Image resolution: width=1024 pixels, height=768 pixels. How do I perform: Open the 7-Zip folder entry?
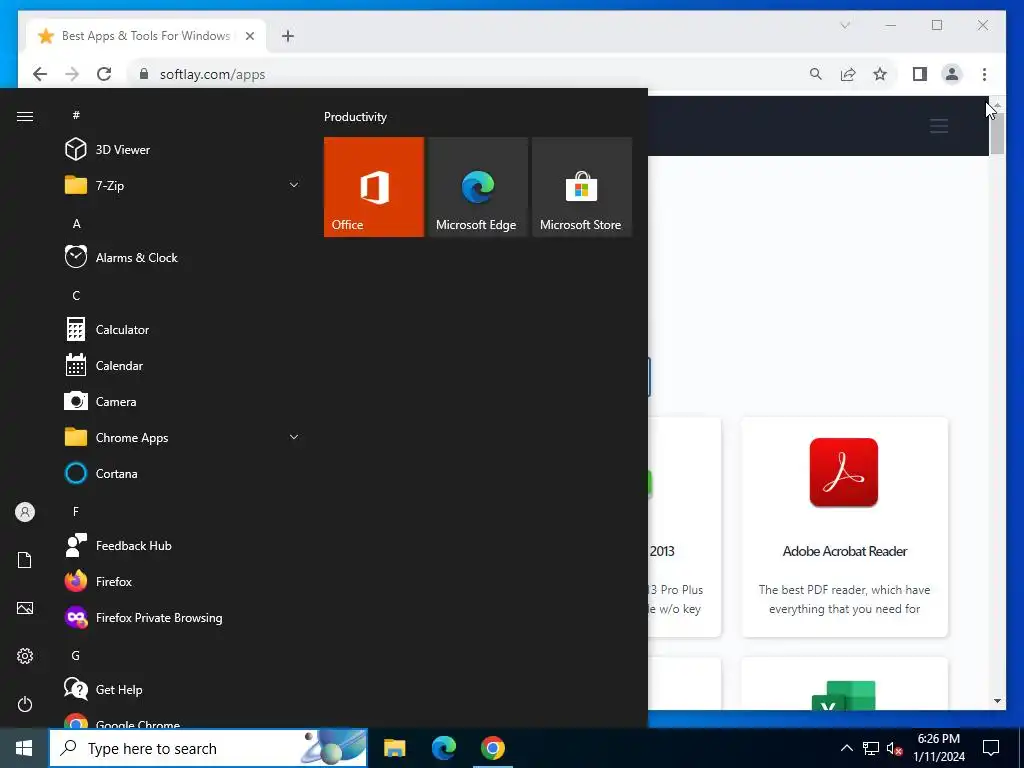(x=183, y=185)
